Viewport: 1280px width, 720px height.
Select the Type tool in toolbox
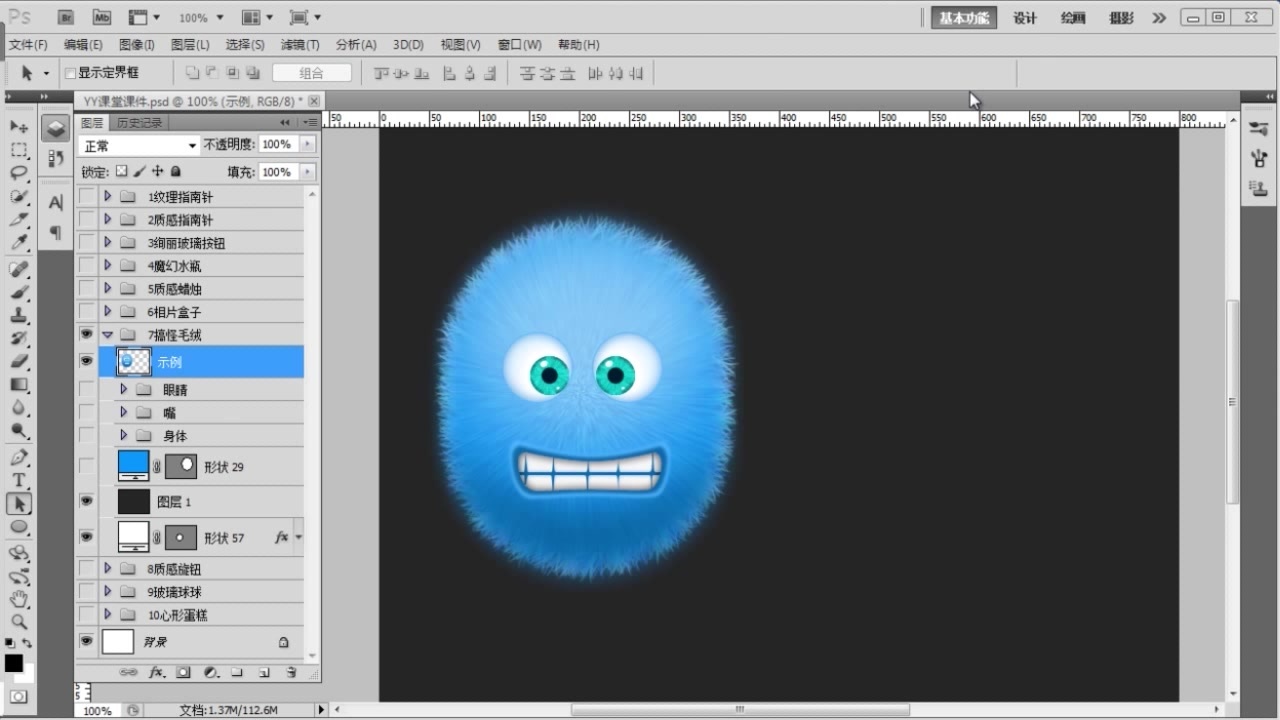[19, 481]
